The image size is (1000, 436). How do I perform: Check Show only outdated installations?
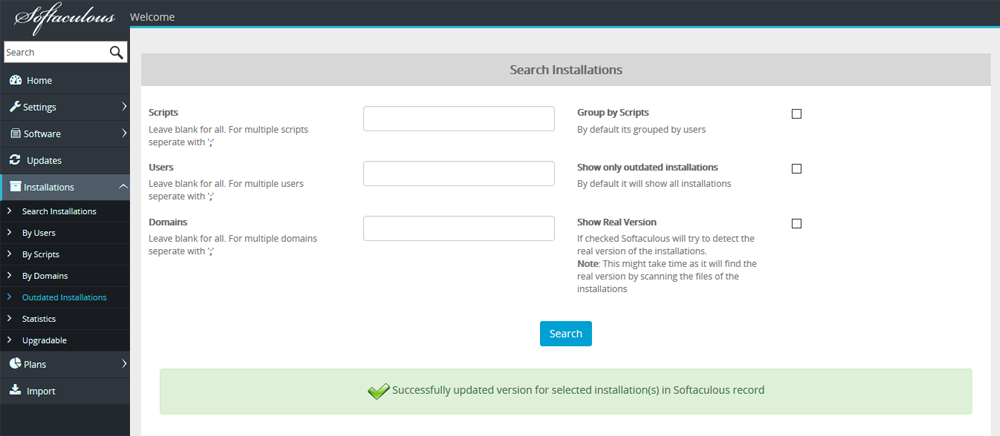pos(796,169)
